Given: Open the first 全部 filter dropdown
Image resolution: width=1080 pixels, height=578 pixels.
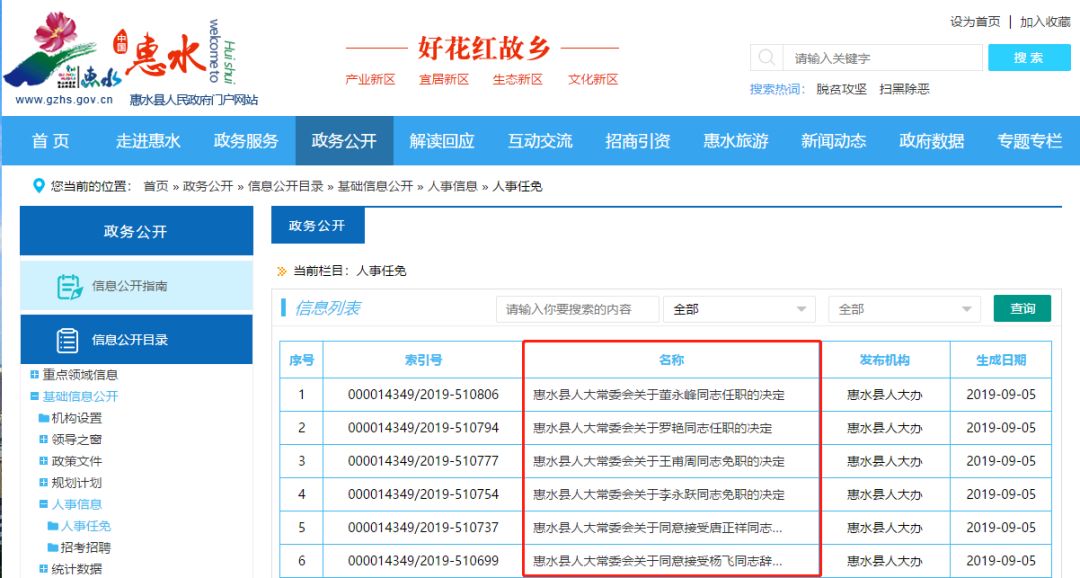Looking at the screenshot, I should 738,309.
